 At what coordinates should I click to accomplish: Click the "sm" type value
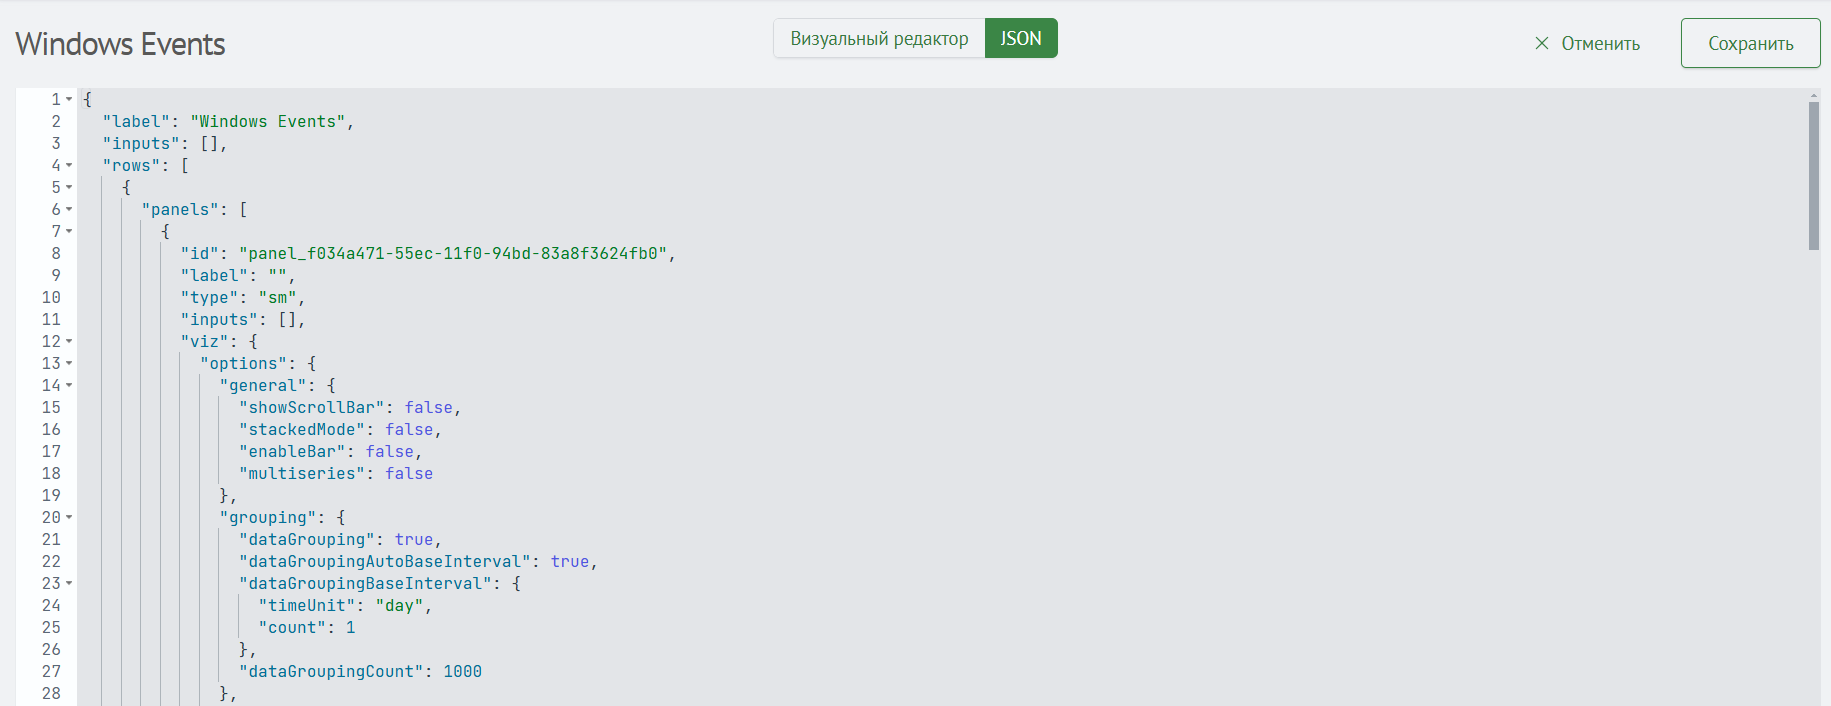pos(278,297)
